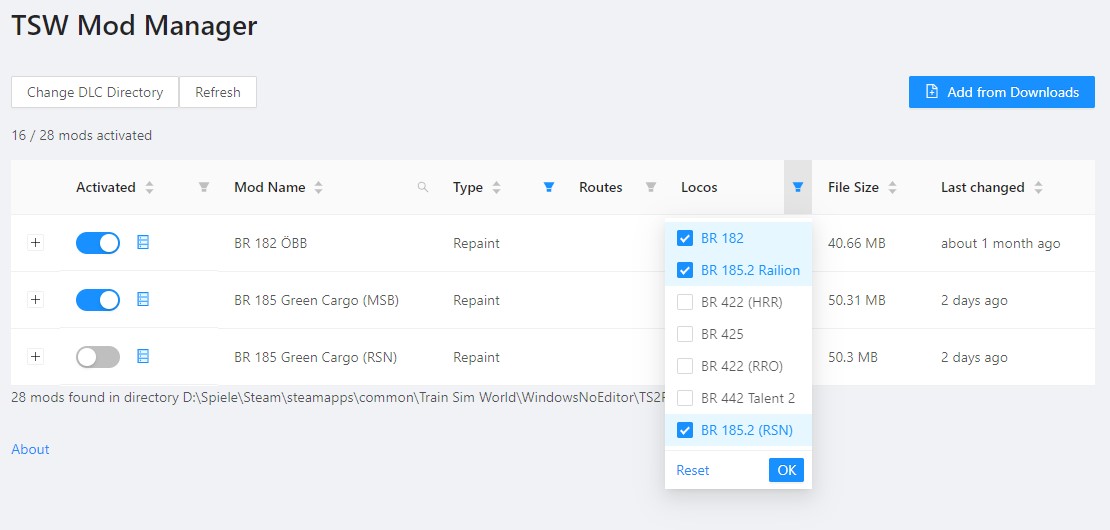Expand the BR 185 Green Cargo (MSB) row
The height and width of the screenshot is (530, 1110).
(x=36, y=300)
